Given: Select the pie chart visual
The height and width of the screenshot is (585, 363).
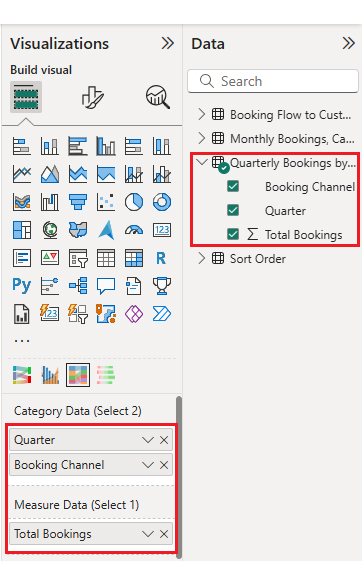Looking at the screenshot, I should 134,202.
